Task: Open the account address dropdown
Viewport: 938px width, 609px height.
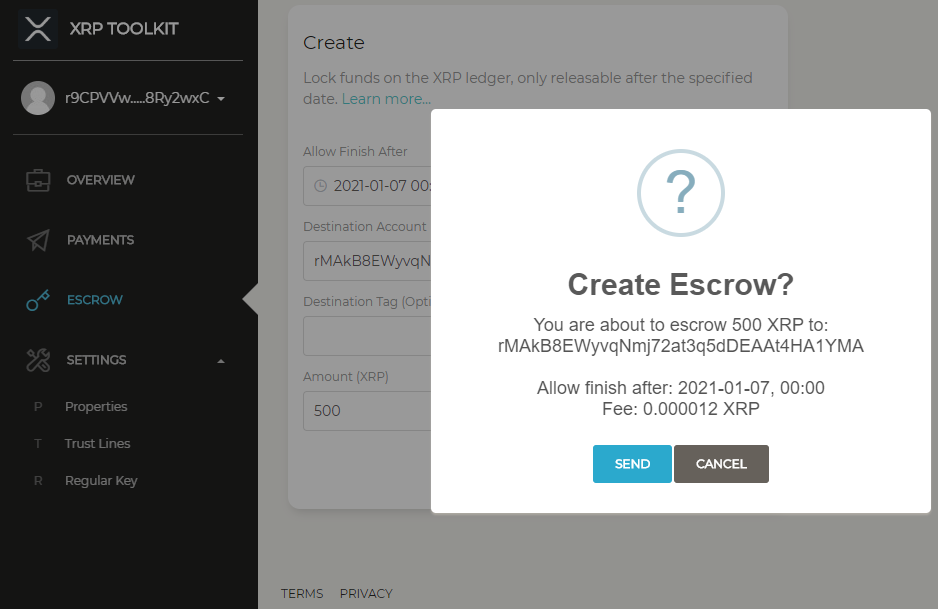Action: (220, 99)
